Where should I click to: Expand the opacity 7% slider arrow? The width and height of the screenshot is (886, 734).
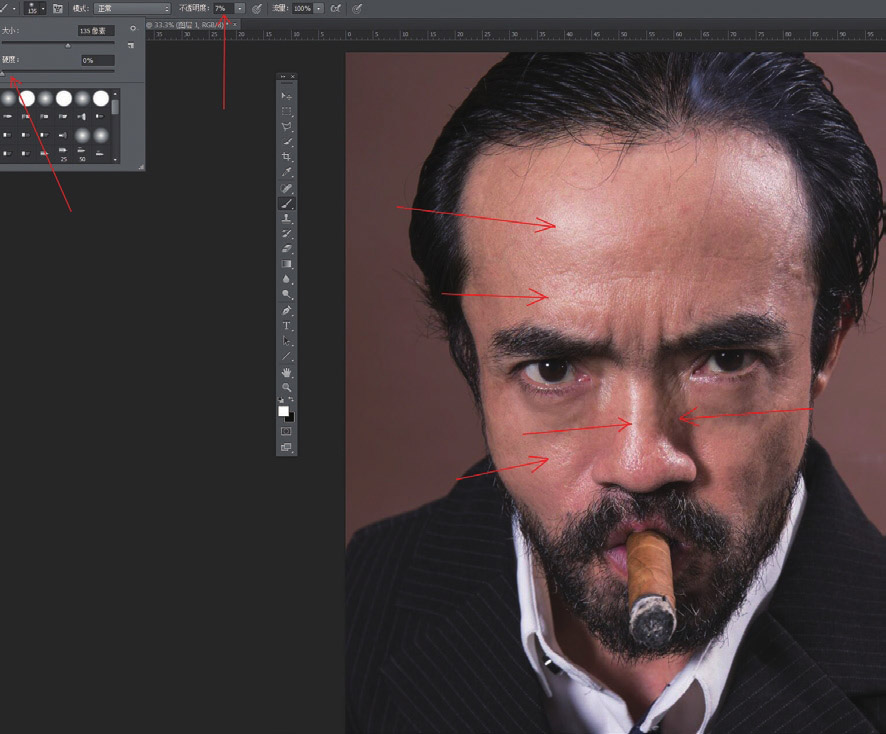[240, 8]
